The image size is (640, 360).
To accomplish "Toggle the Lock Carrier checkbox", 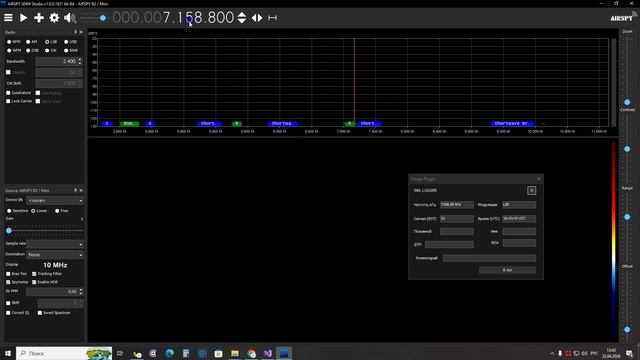I will 8,101.
